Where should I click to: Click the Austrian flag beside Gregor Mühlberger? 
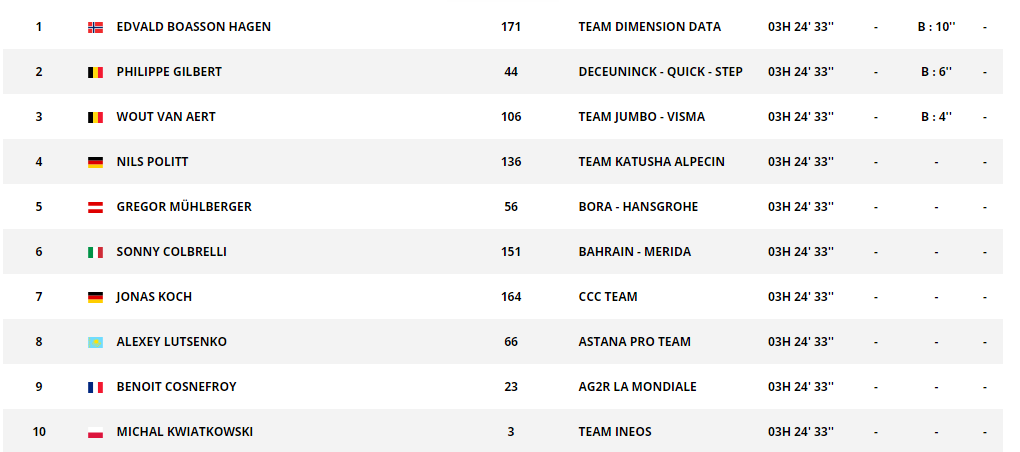(x=96, y=207)
